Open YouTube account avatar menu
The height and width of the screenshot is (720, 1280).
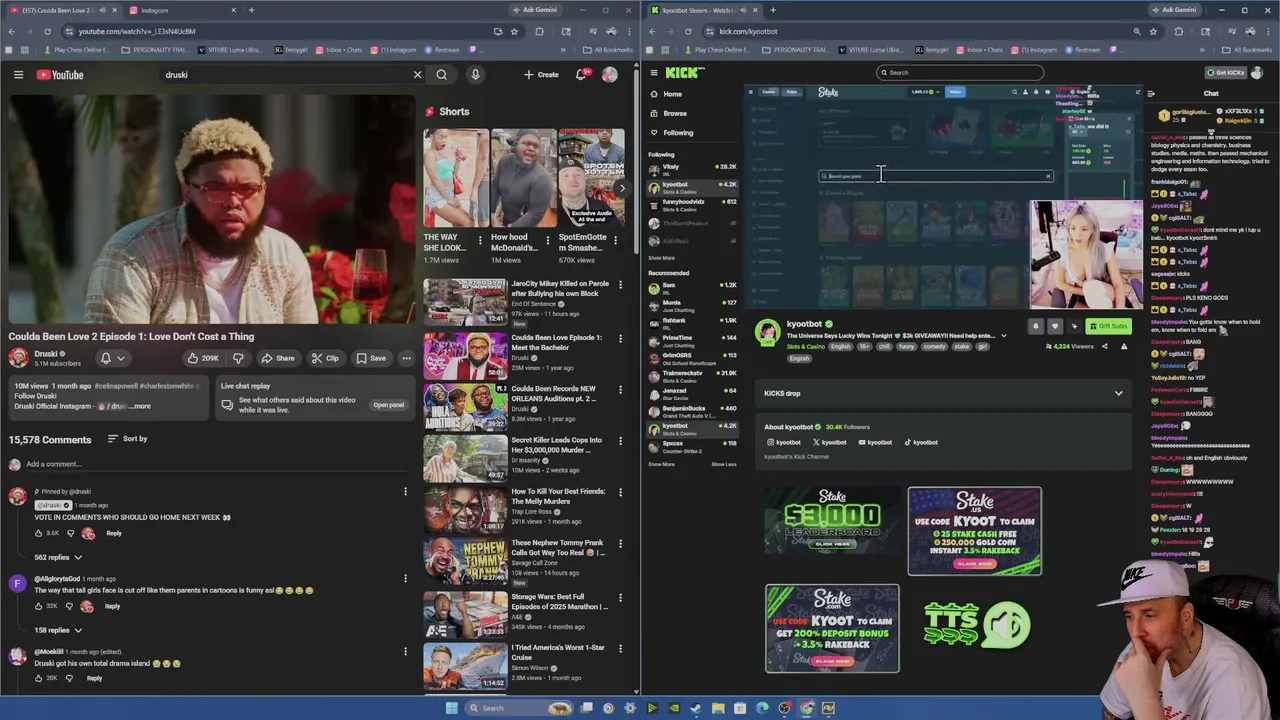click(x=609, y=75)
